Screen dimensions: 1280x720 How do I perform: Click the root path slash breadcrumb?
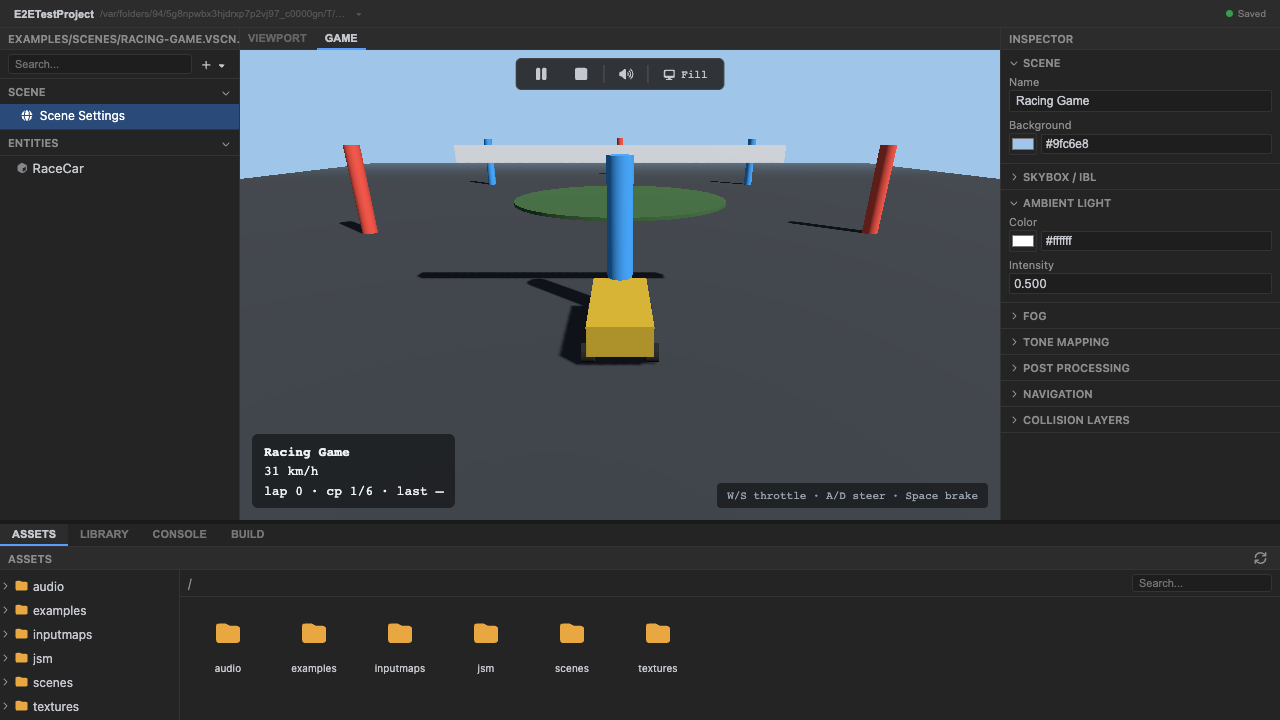click(190, 584)
